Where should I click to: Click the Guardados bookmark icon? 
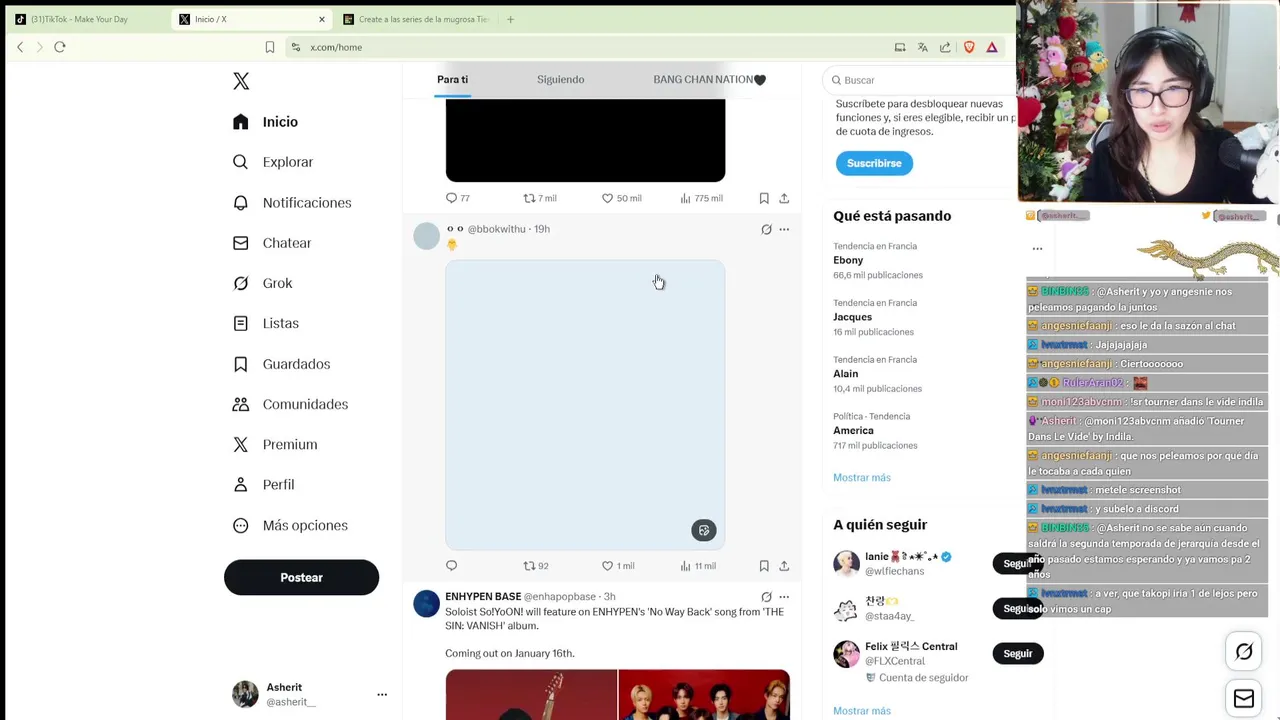click(x=240, y=364)
